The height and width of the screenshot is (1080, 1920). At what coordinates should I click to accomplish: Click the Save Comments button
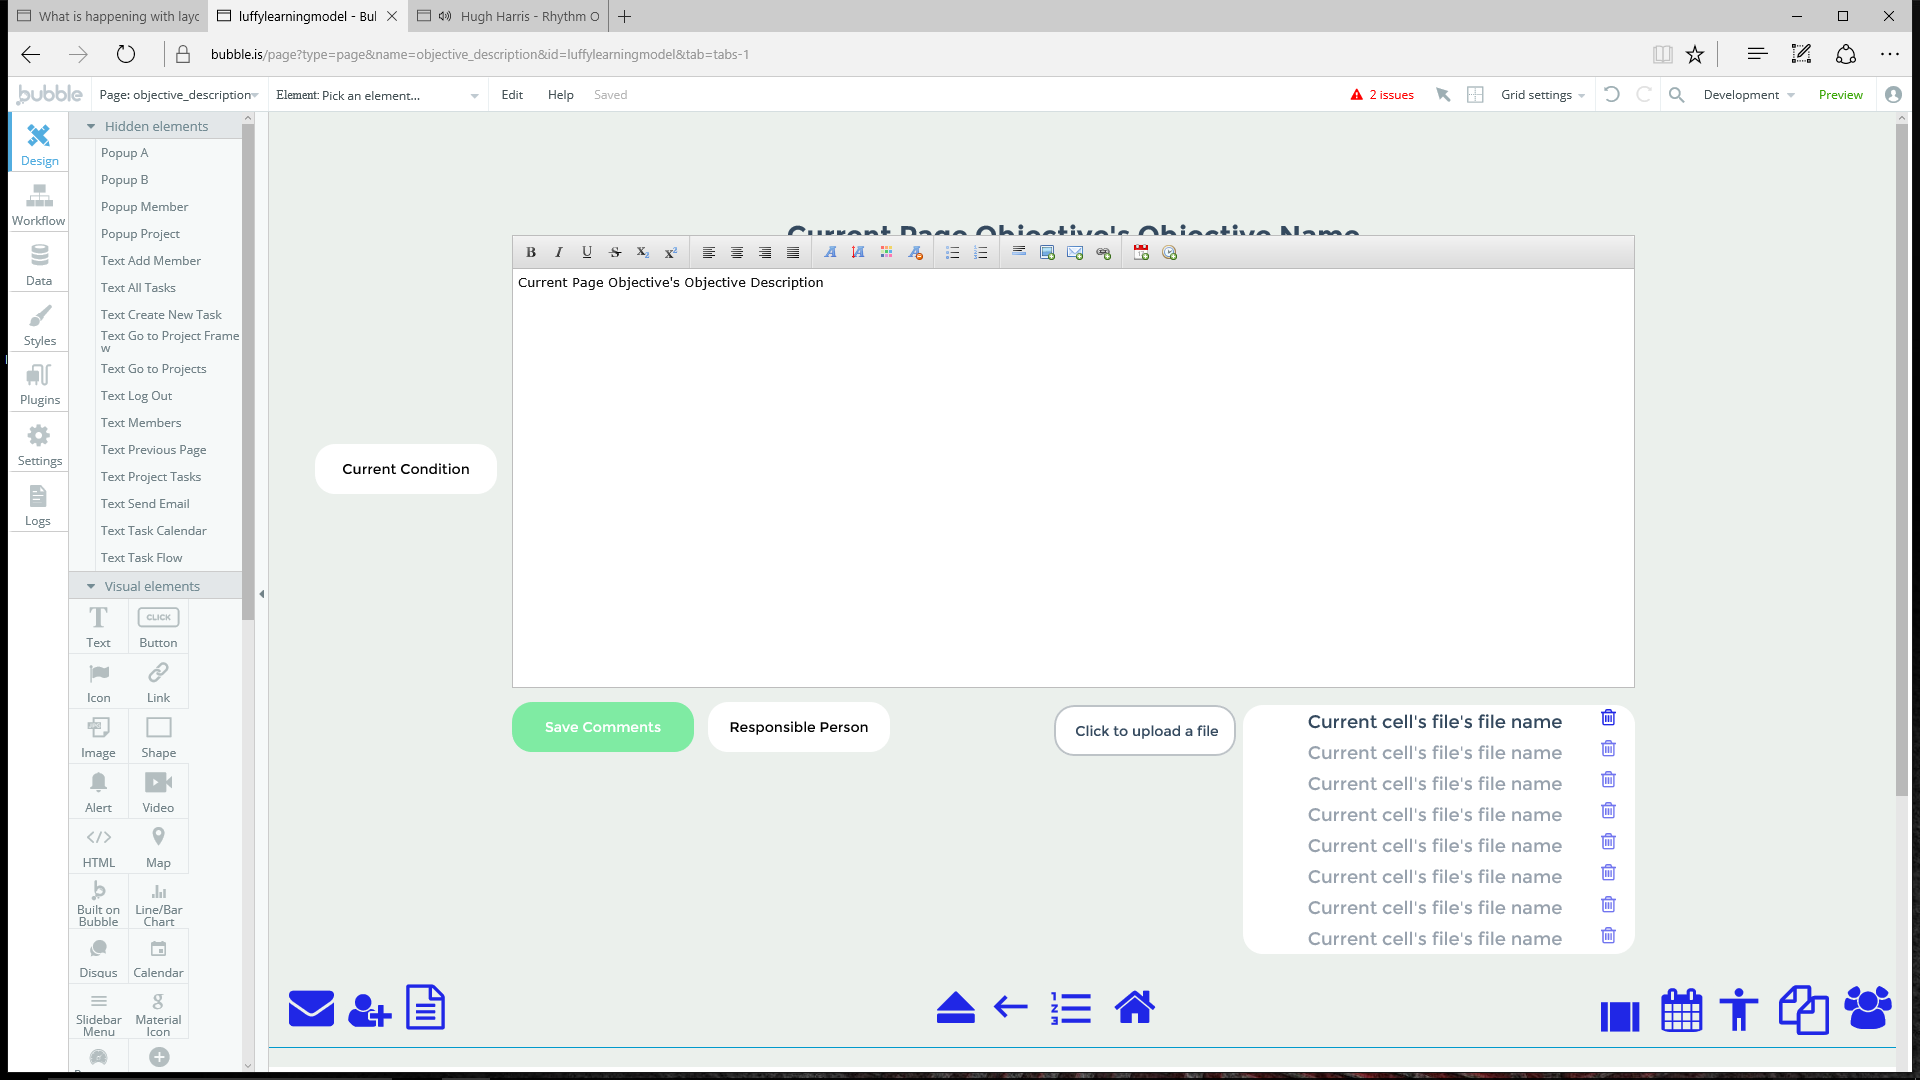pyautogui.click(x=602, y=727)
